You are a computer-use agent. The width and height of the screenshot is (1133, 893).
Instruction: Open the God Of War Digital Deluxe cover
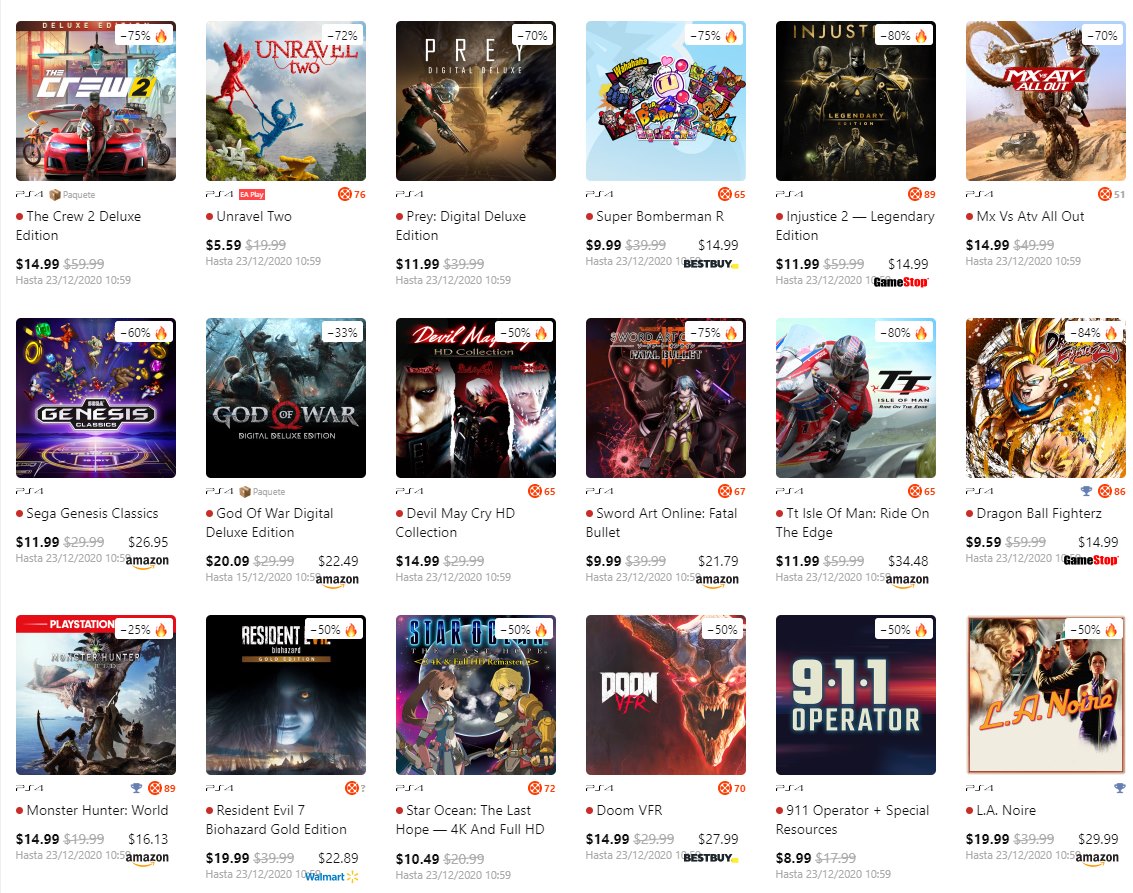[285, 398]
